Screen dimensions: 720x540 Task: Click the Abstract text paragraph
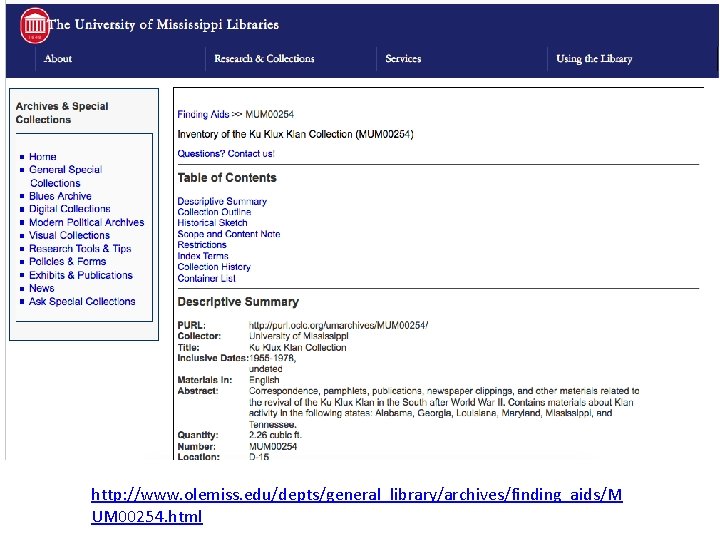click(444, 407)
